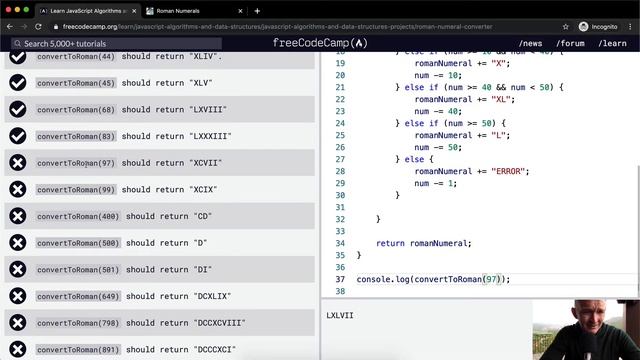The image size is (640, 360).
Task: Click the fail icon for convertToRoman(798)
Action: (x=18, y=323)
